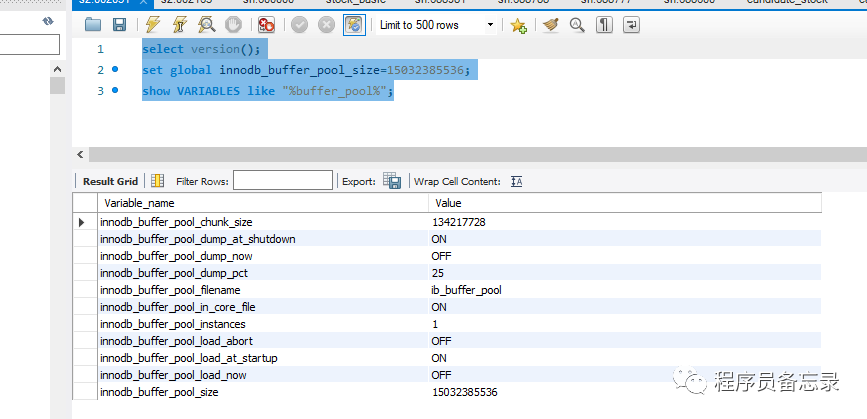Export the recordset to external file
The width and height of the screenshot is (867, 419).
click(392, 181)
